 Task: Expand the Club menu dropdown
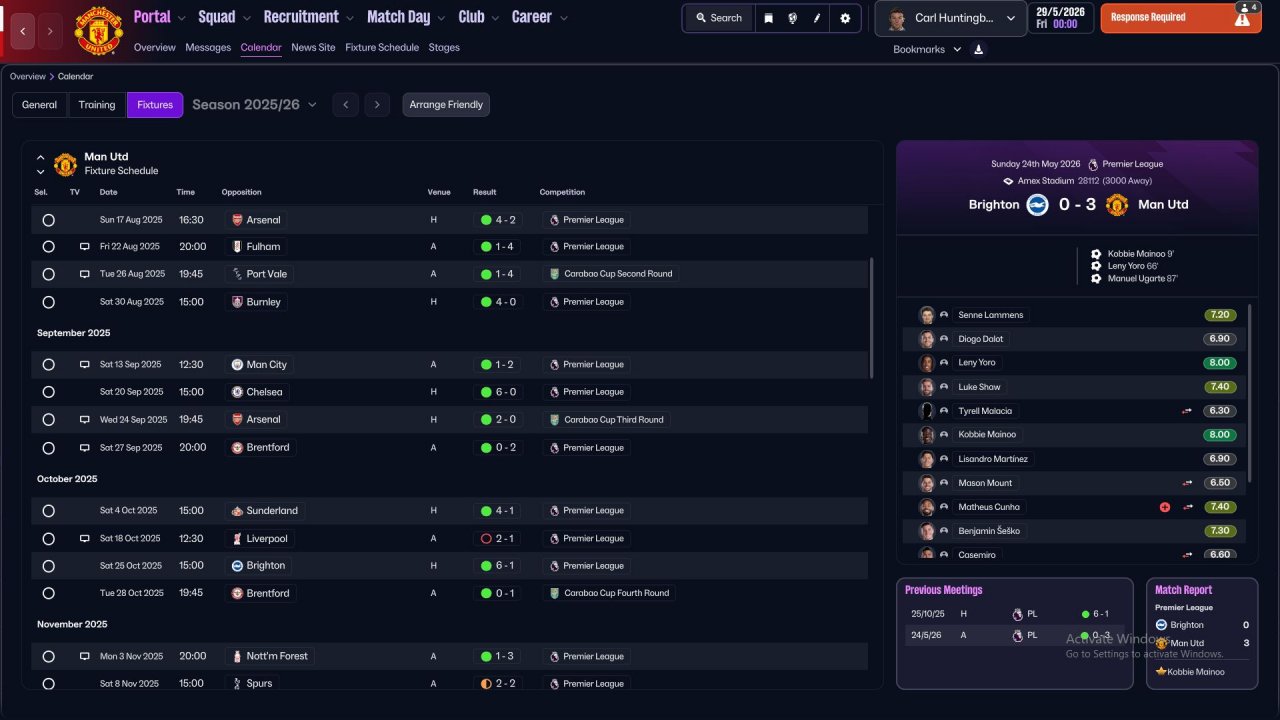pyautogui.click(x=495, y=17)
